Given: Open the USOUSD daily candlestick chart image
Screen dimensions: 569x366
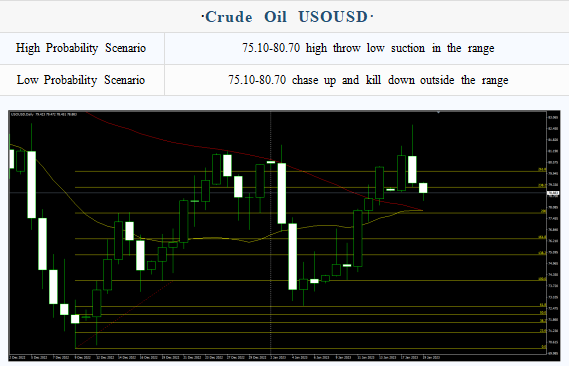Looking at the screenshot, I should point(284,236).
